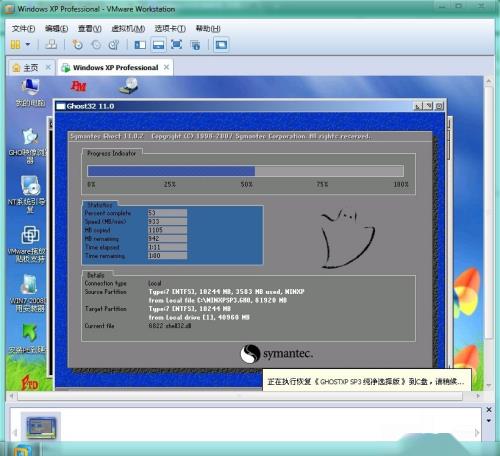Open the snapshot manager toolbar icon
This screenshot has width=500, height=456.
(x=114, y=44)
